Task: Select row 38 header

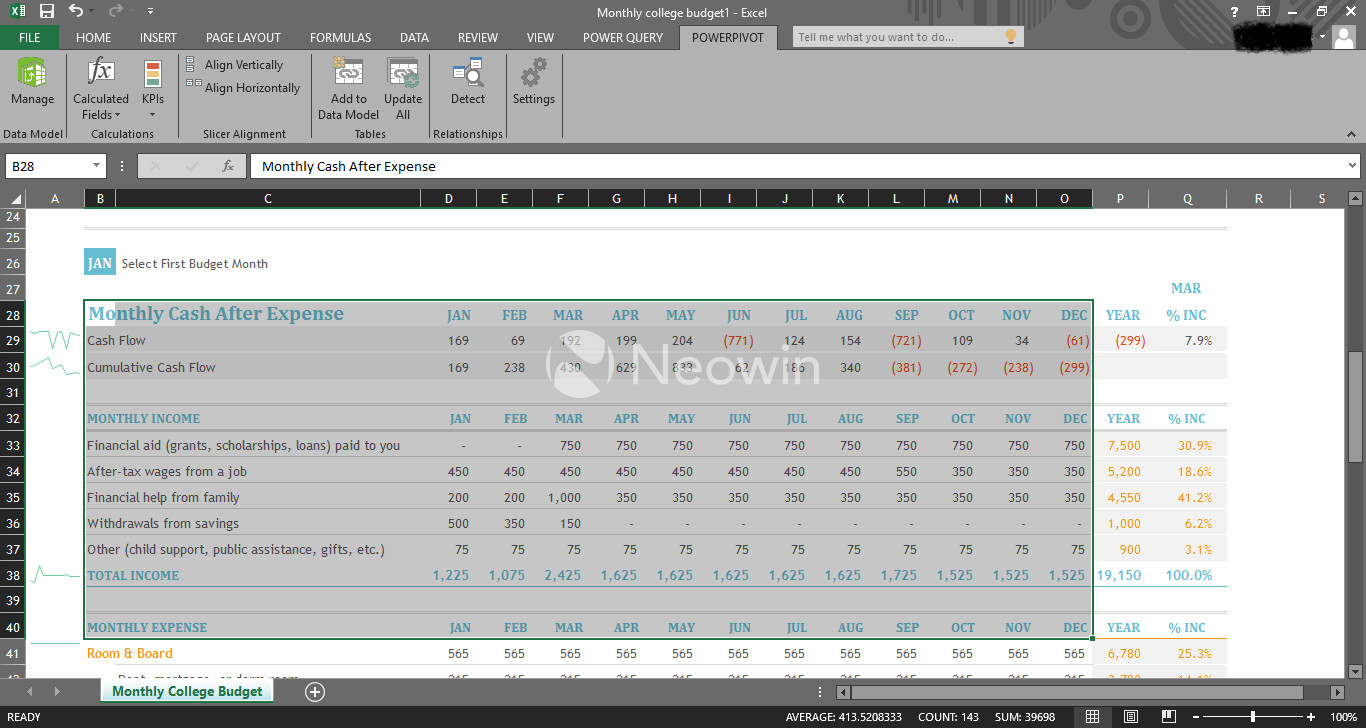Action: click(x=12, y=575)
